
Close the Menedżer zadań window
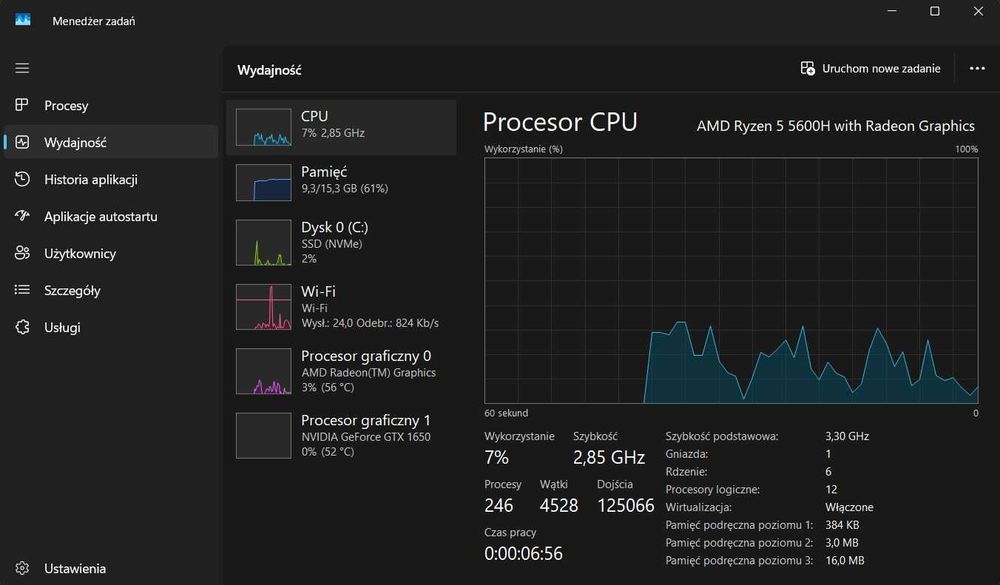[x=978, y=11]
